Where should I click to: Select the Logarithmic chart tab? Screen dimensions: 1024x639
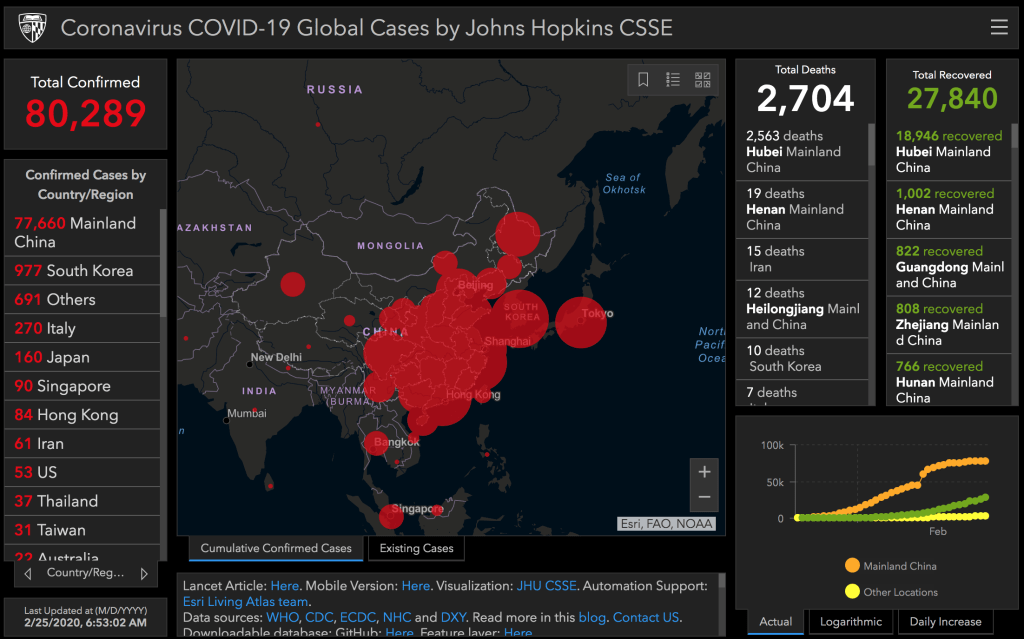(851, 621)
